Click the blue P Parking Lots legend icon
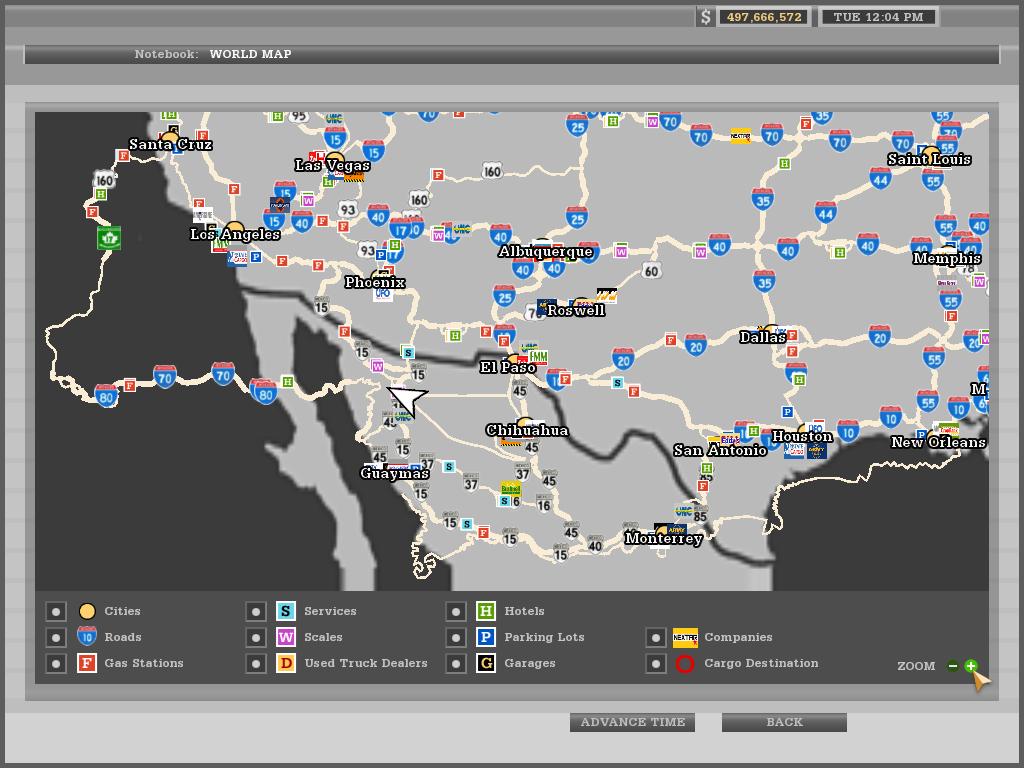1024x768 pixels. point(486,637)
